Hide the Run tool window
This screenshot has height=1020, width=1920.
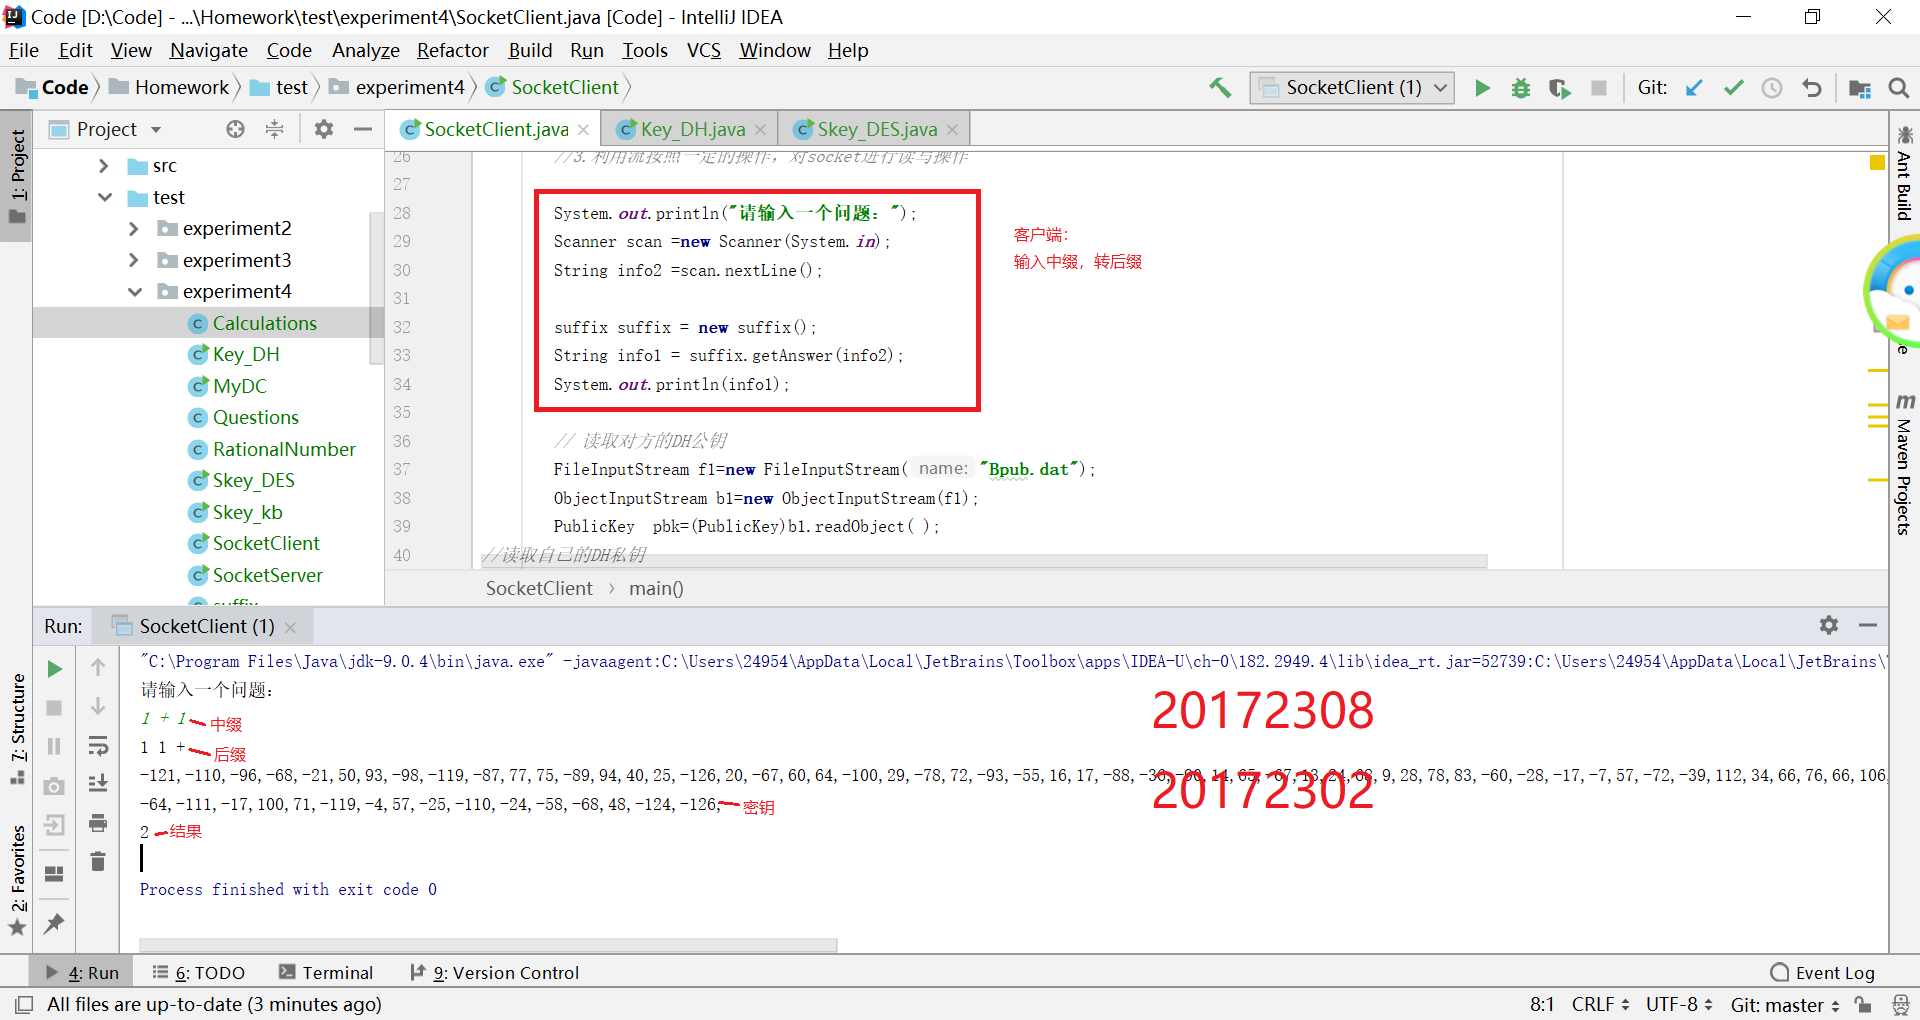(x=1867, y=625)
